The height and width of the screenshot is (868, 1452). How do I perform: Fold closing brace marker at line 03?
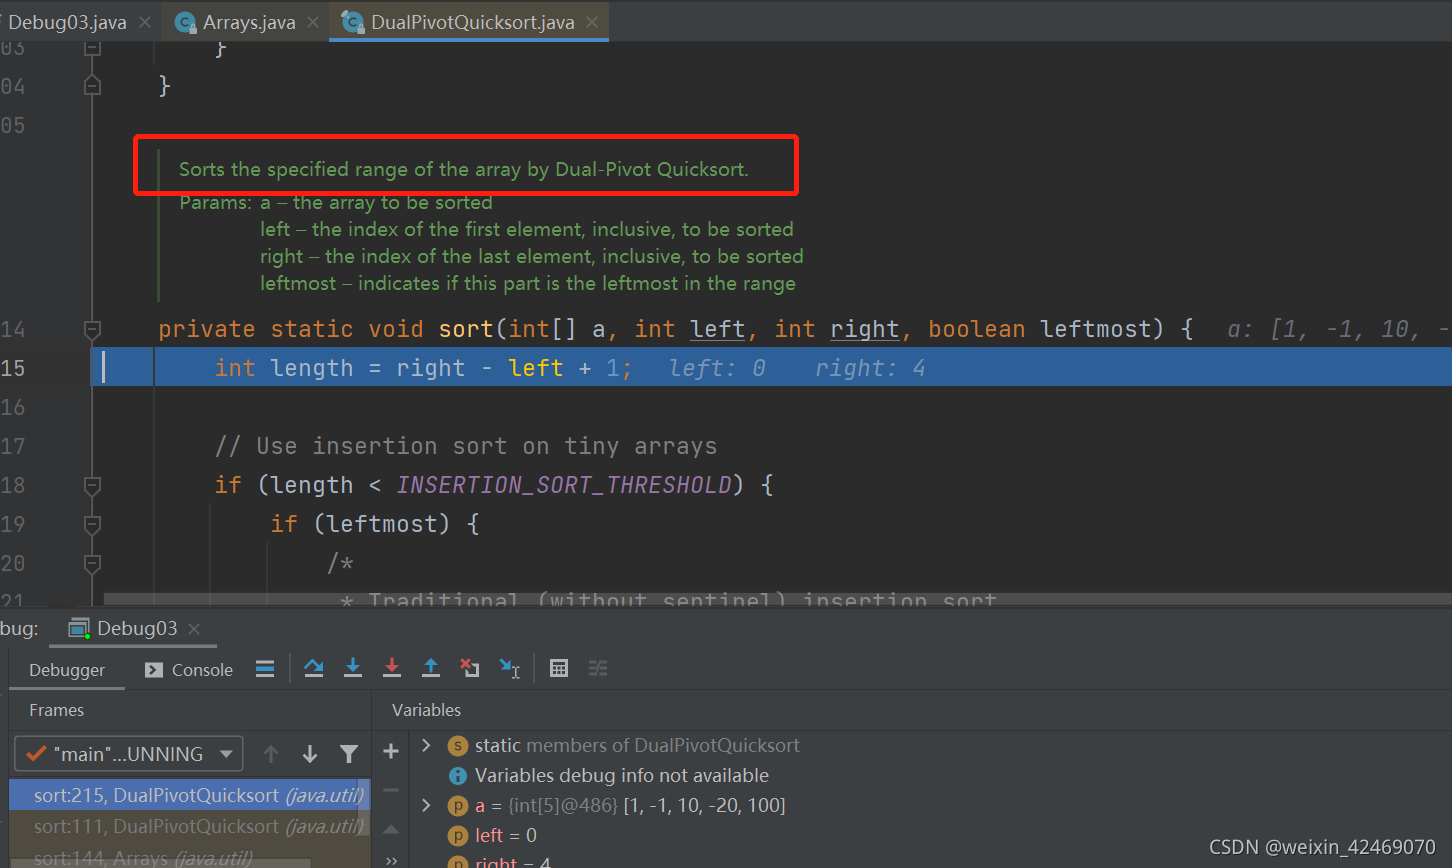[92, 47]
